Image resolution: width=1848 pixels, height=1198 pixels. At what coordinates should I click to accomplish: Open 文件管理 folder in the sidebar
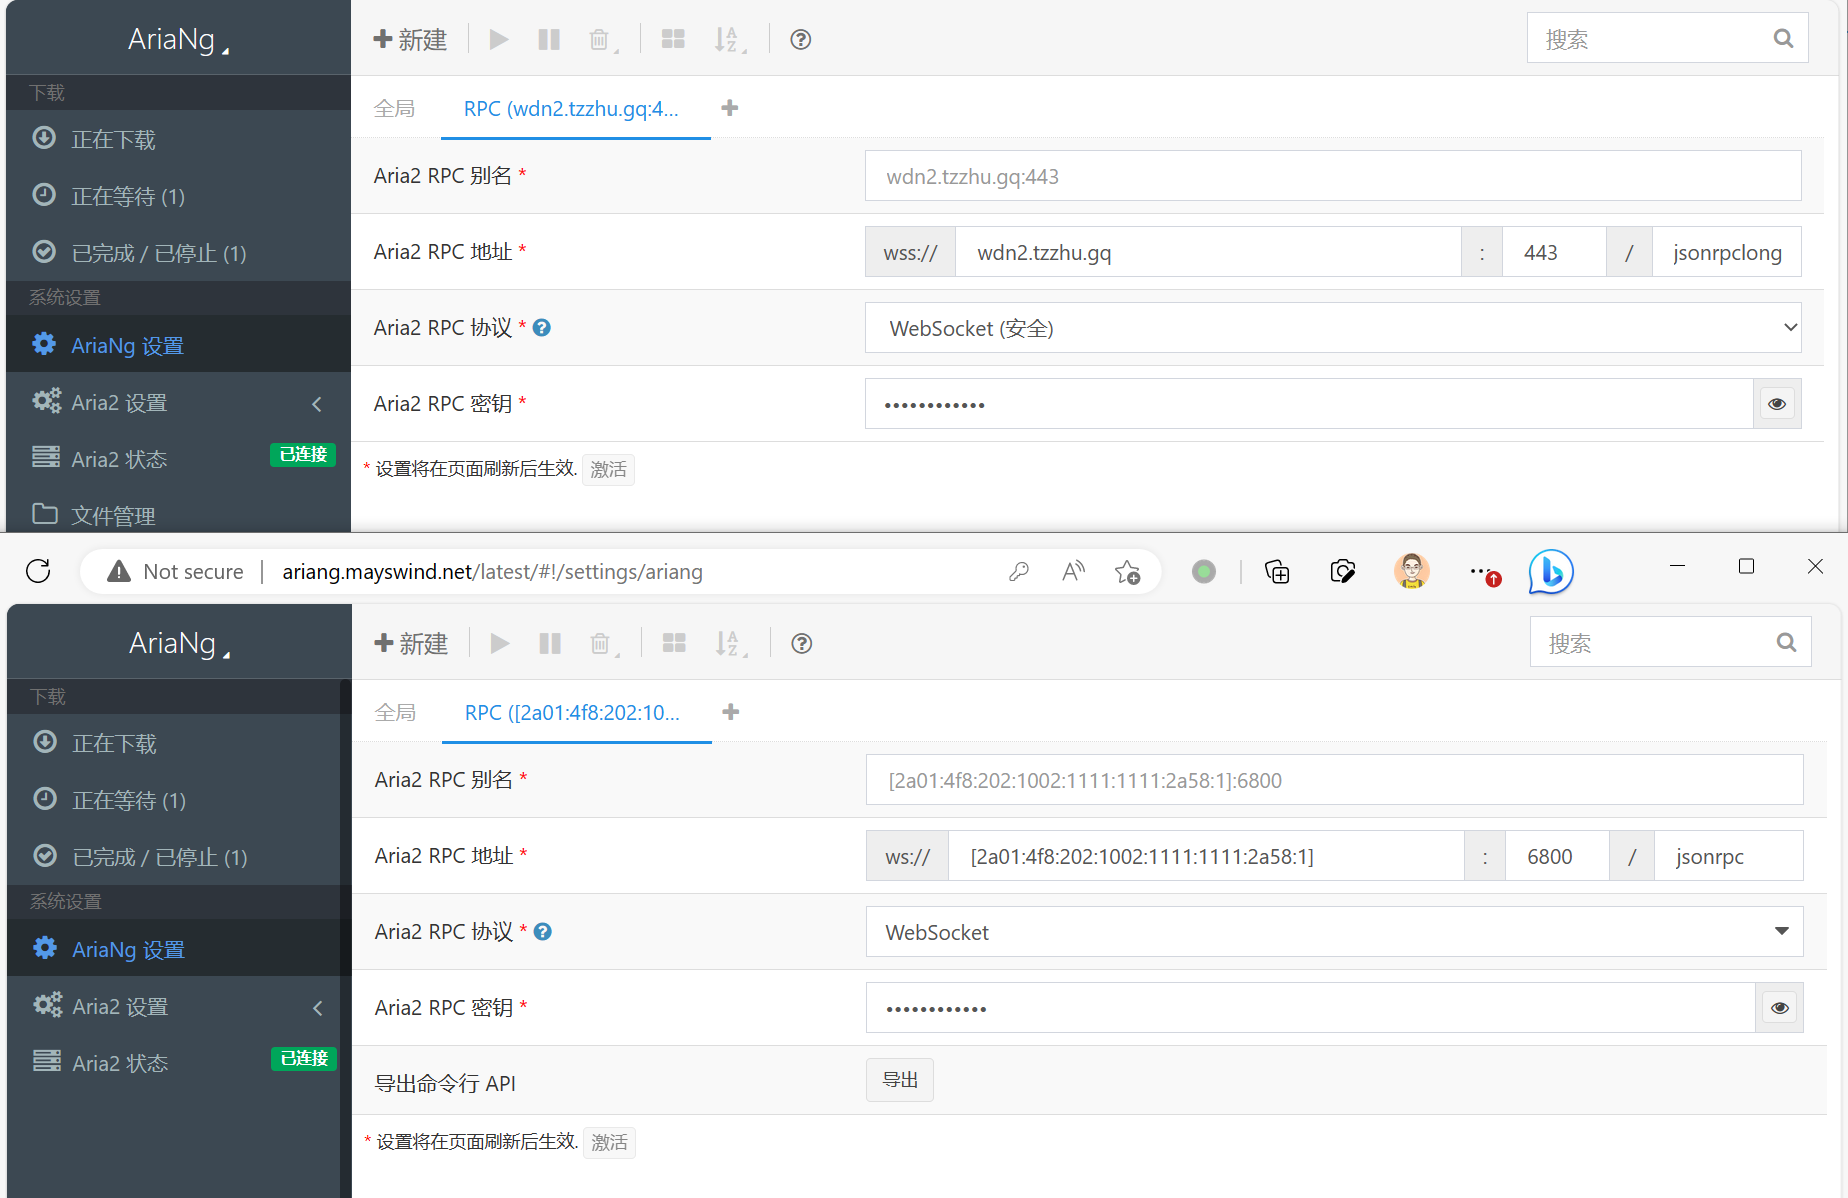coord(113,515)
